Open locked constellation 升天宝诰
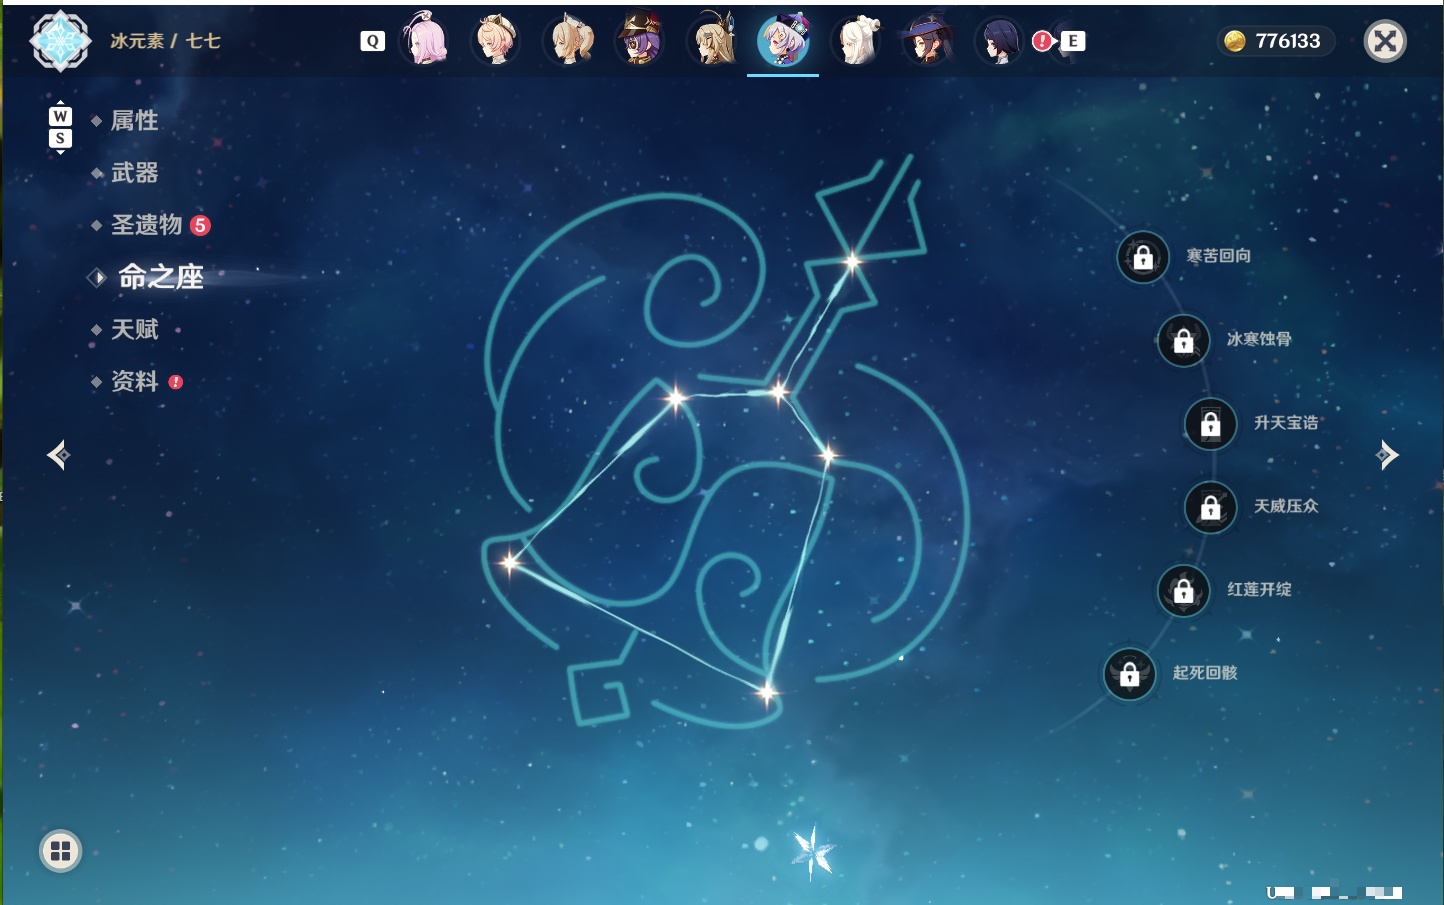Viewport: 1444px width, 905px height. pyautogui.click(x=1210, y=423)
